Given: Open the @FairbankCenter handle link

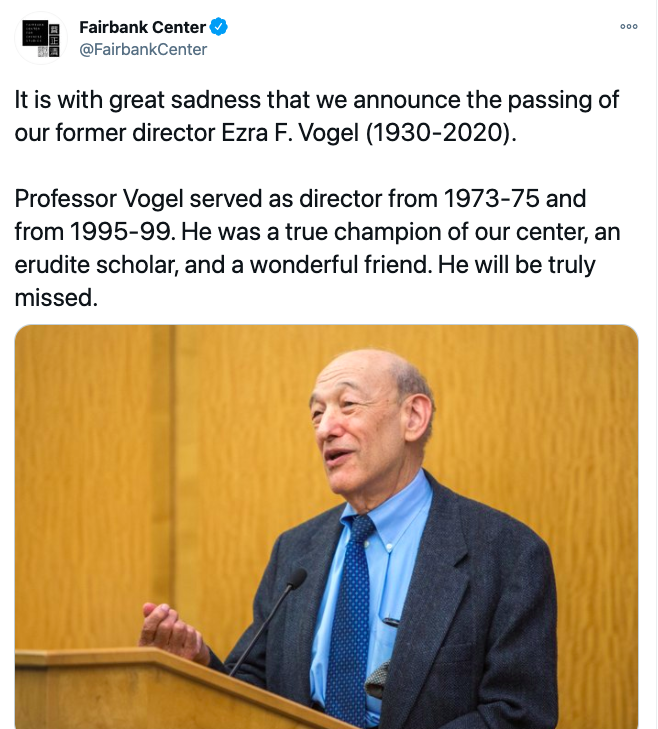Looking at the screenshot, I should [143, 49].
